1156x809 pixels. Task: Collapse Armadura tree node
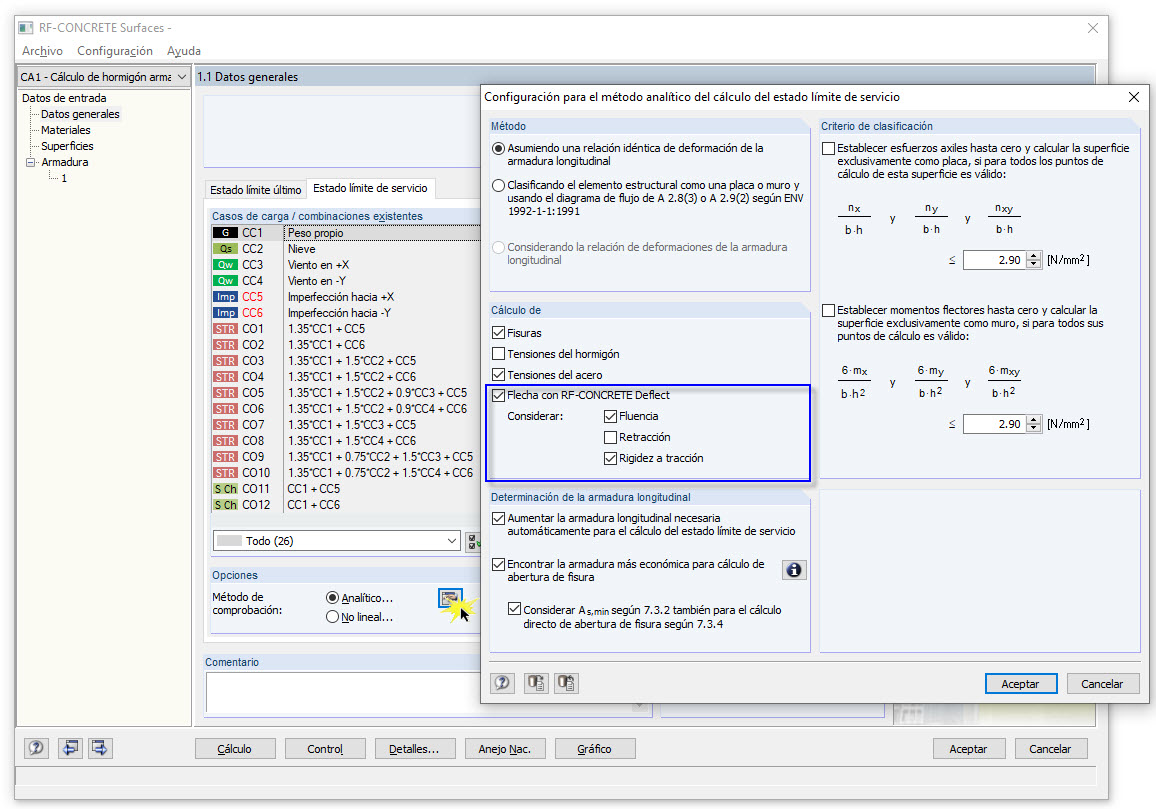coord(30,162)
